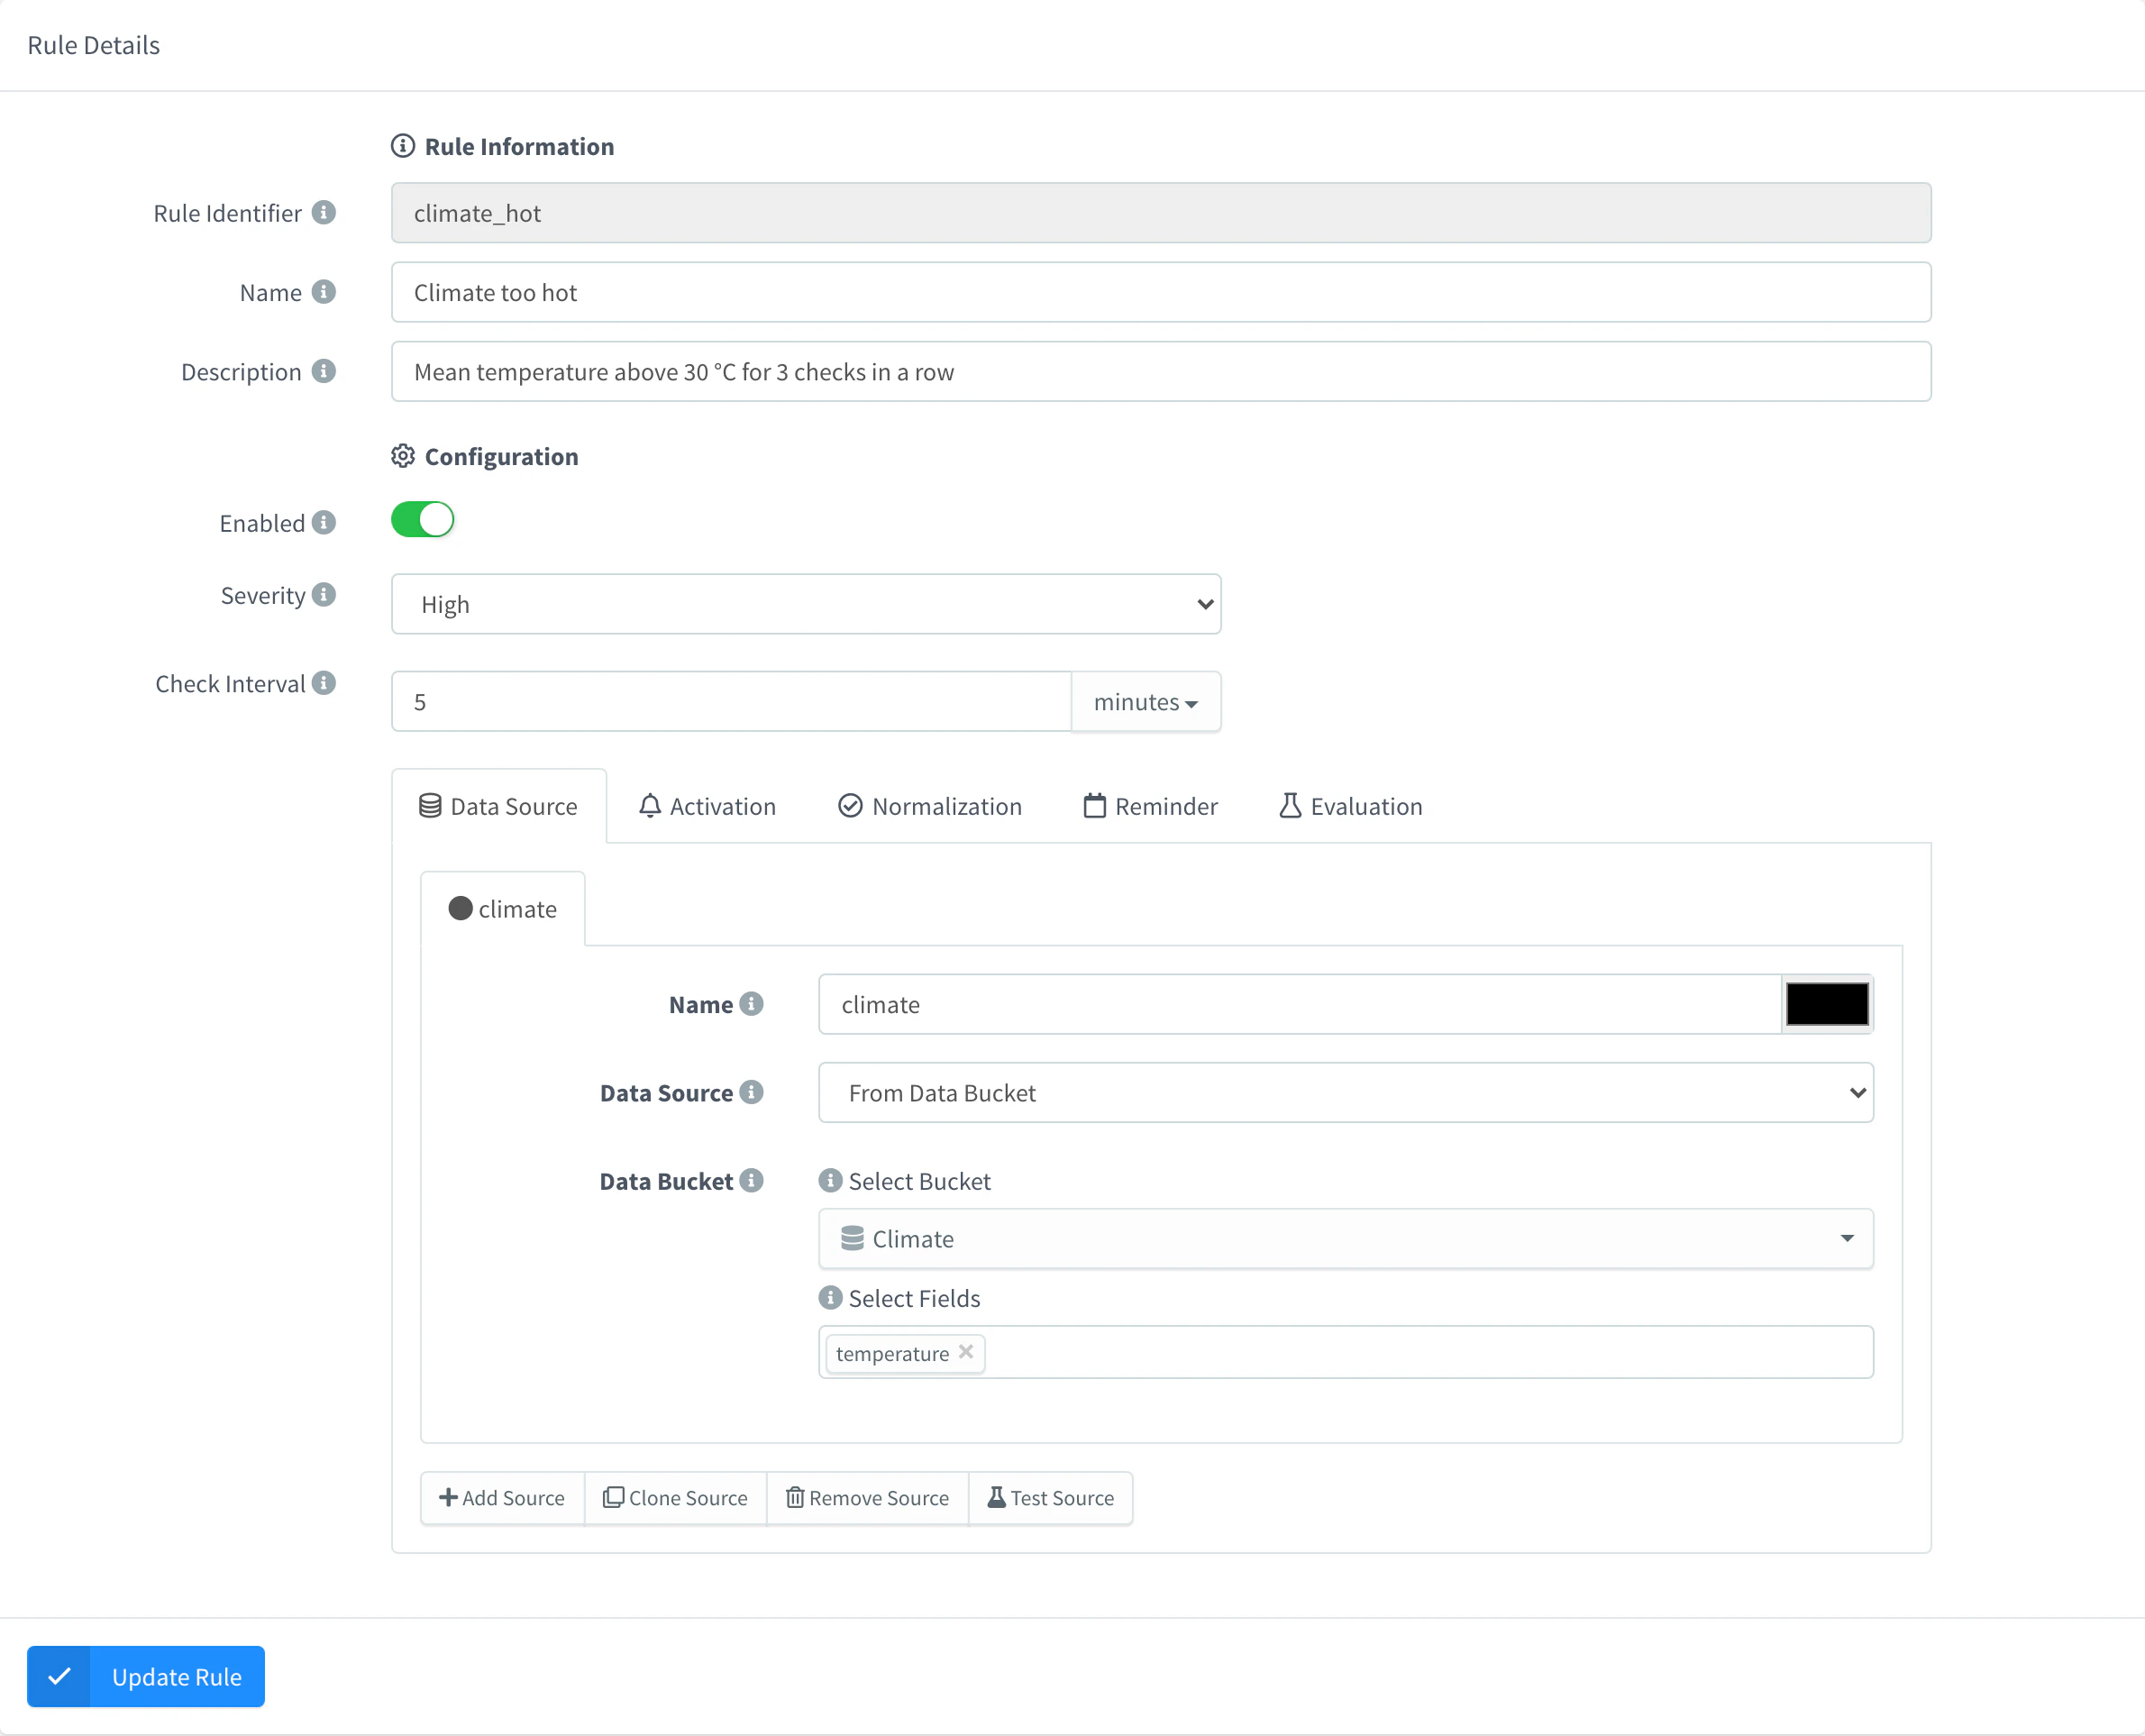
Task: Click the Check Interval number field
Action: (x=731, y=702)
